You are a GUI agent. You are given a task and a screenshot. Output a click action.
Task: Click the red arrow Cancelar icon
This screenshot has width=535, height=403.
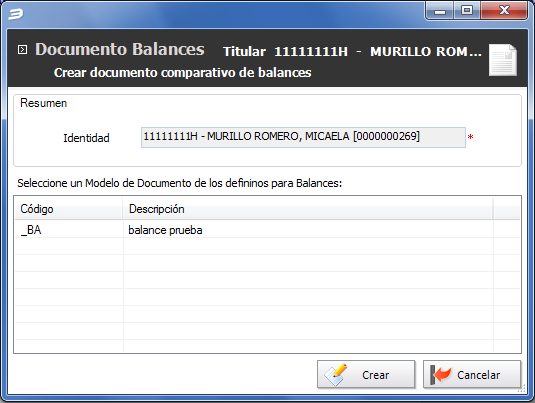[440, 375]
